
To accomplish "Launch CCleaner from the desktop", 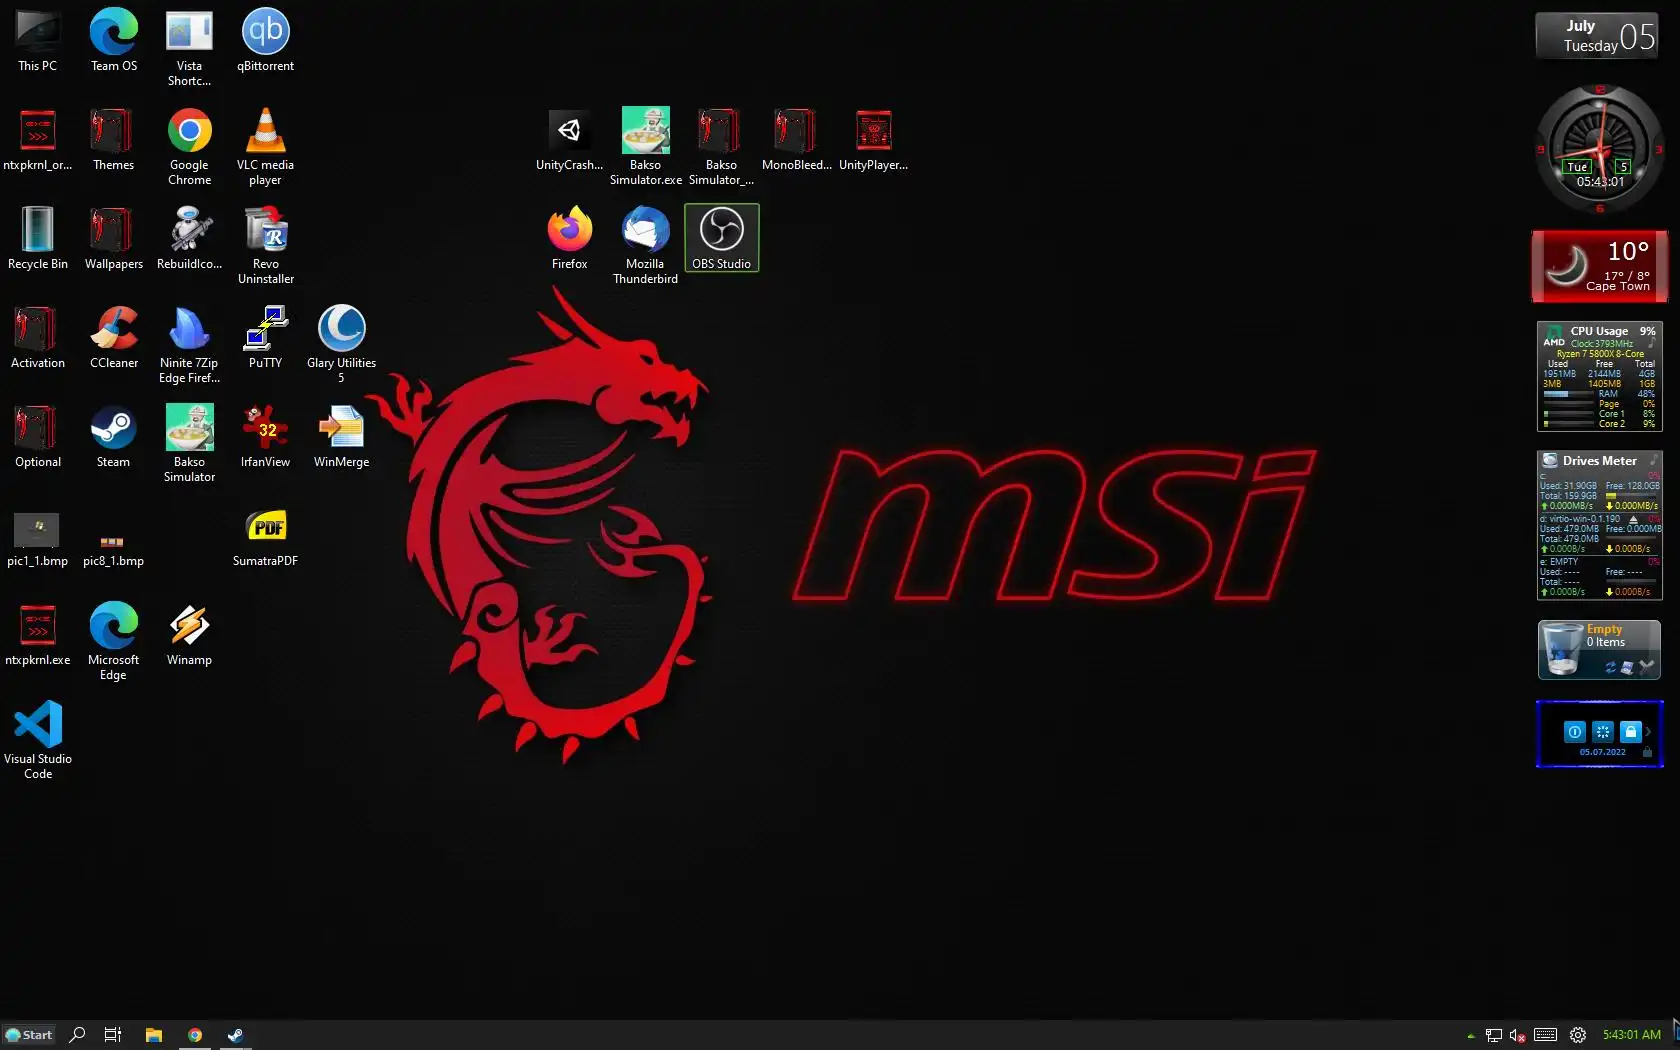I will point(114,338).
